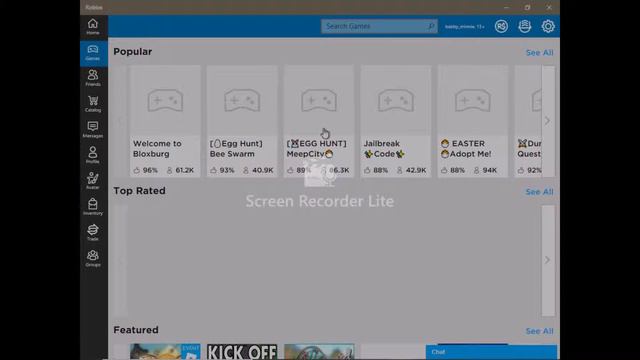Minimize the Roblox window
Image resolution: width=640 pixels, height=360 pixels.
point(507,7)
